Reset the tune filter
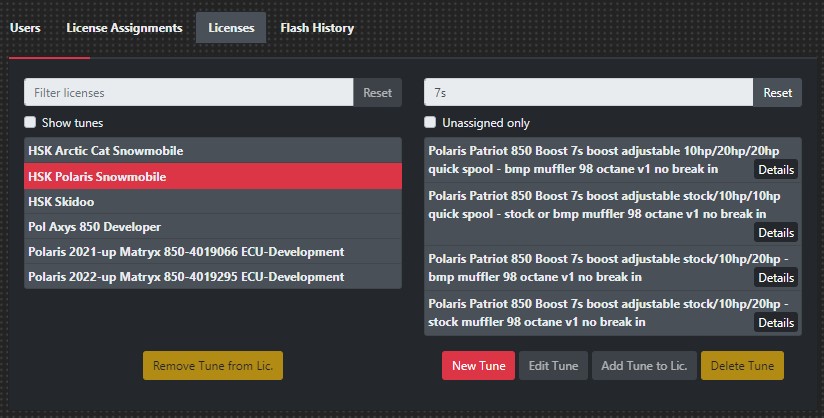The height and width of the screenshot is (418, 824). tap(777, 93)
